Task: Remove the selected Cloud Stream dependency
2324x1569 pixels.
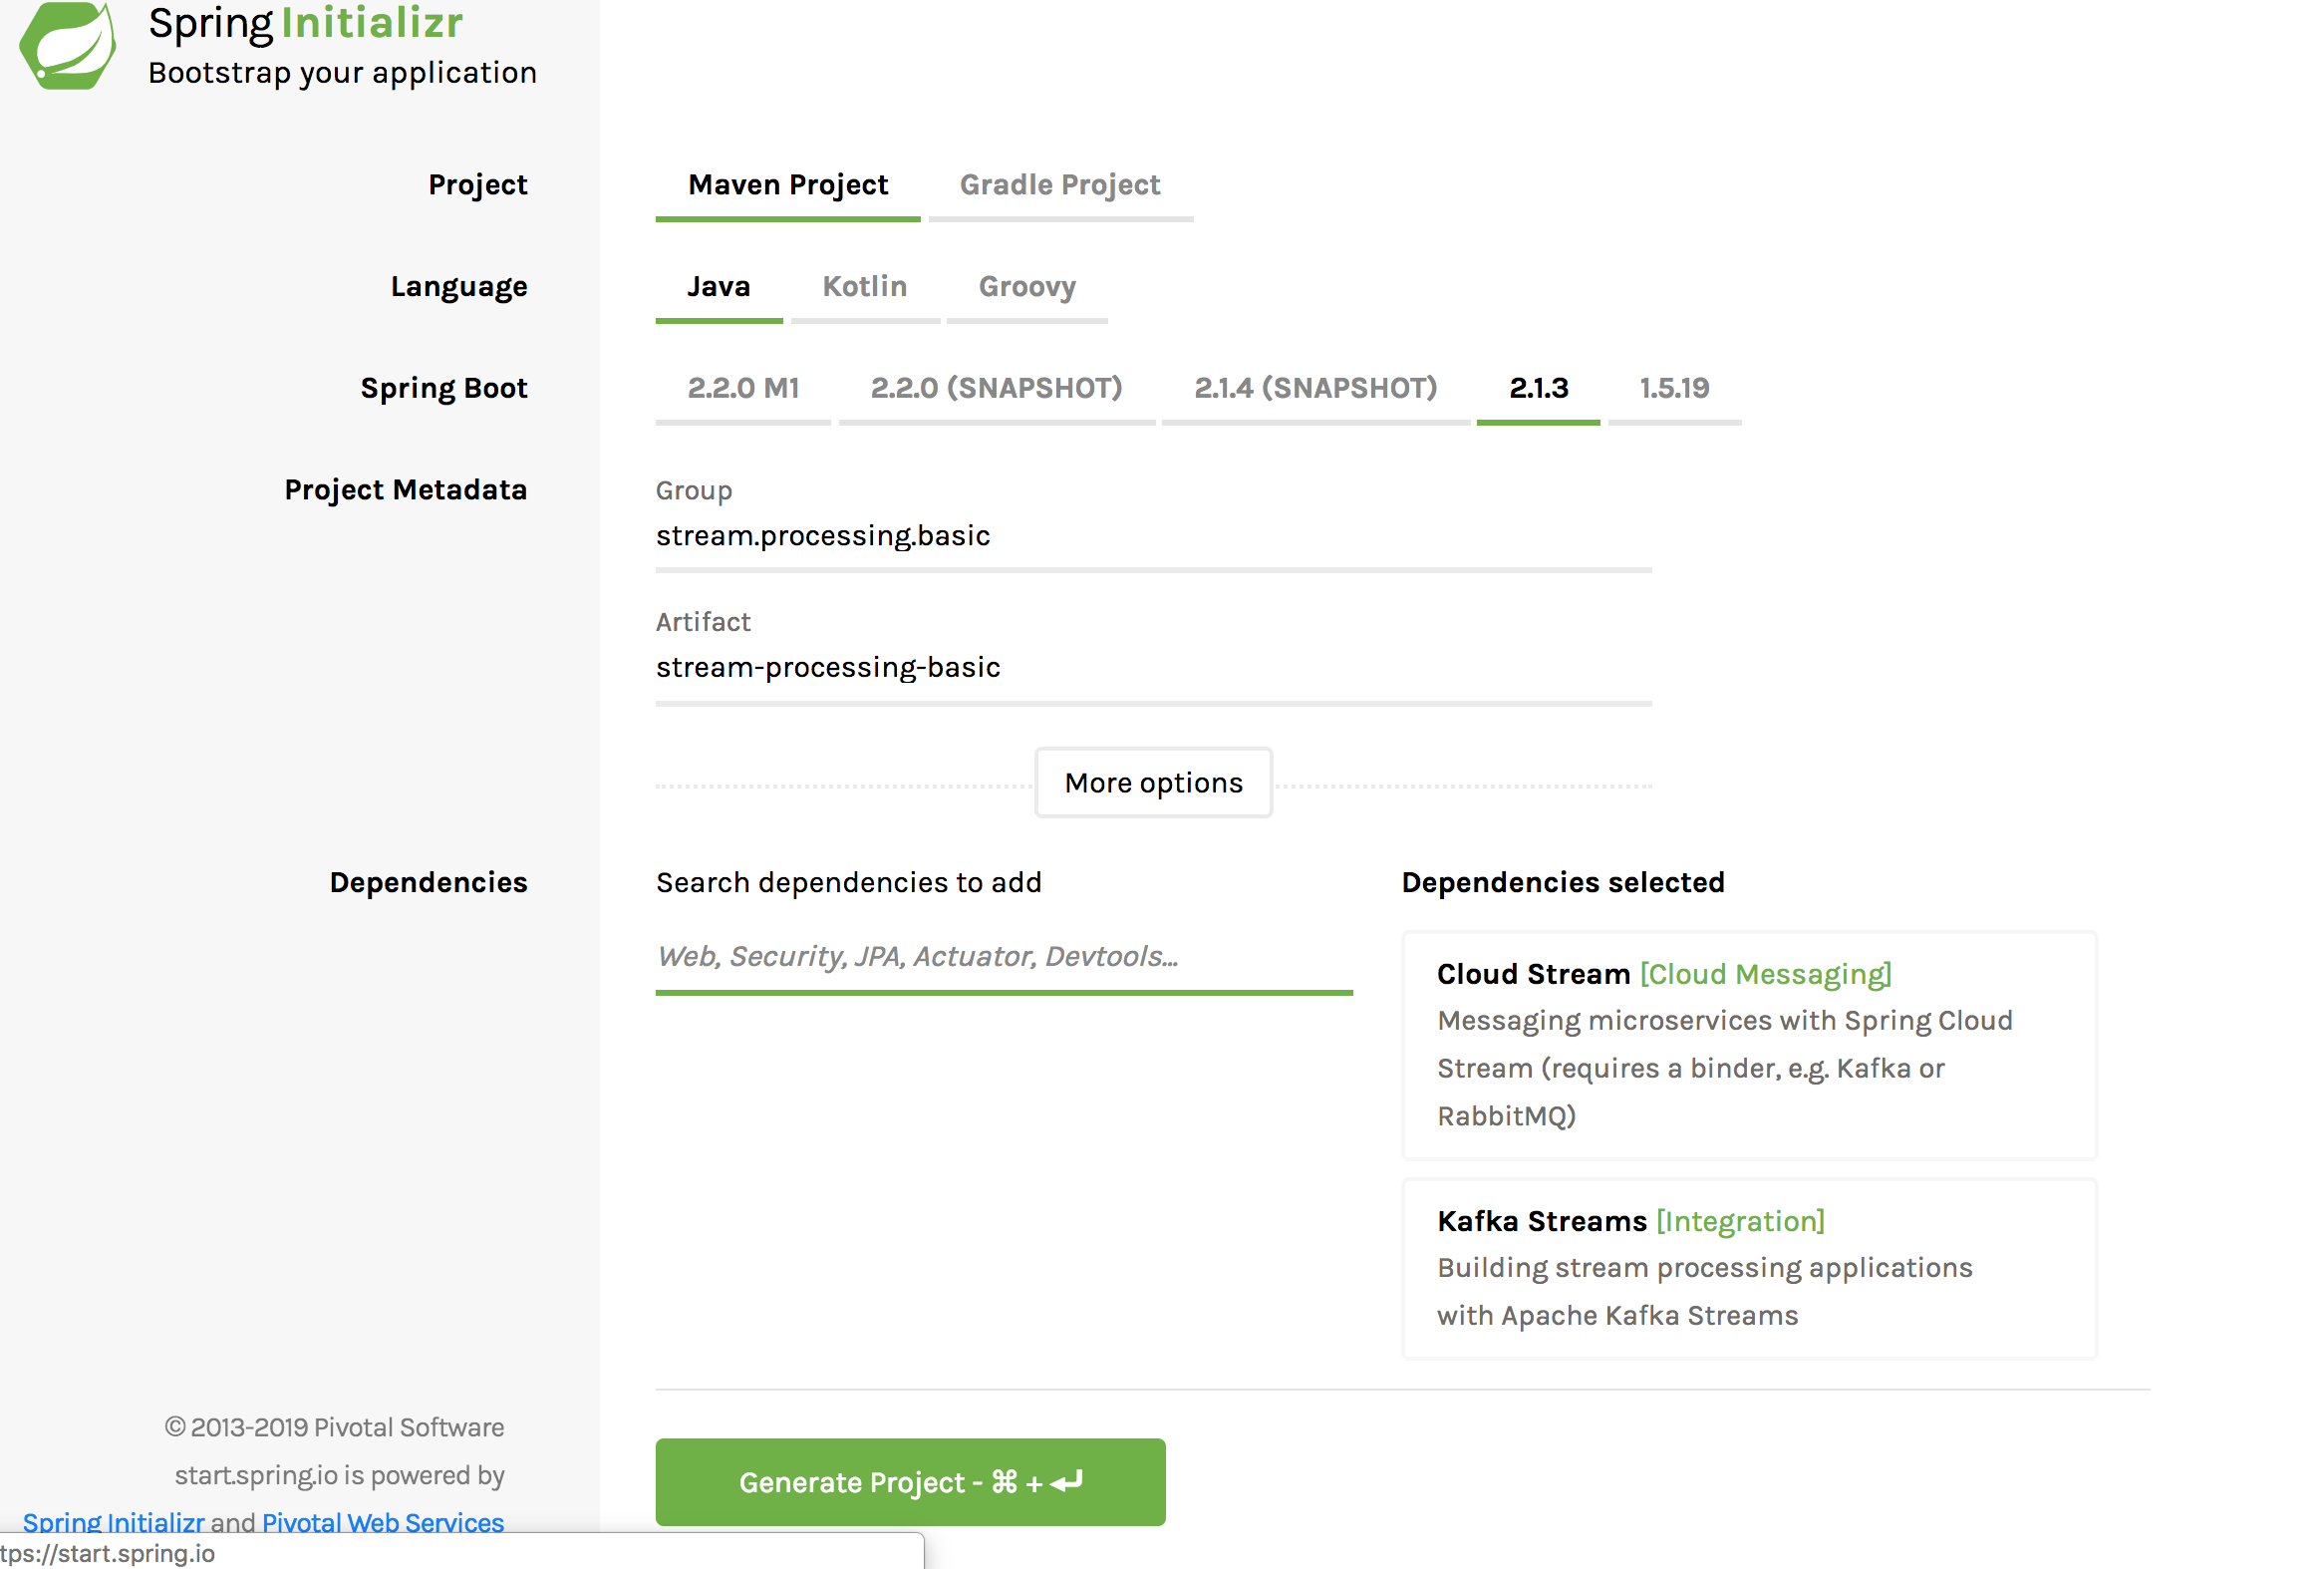Action: (1748, 1045)
